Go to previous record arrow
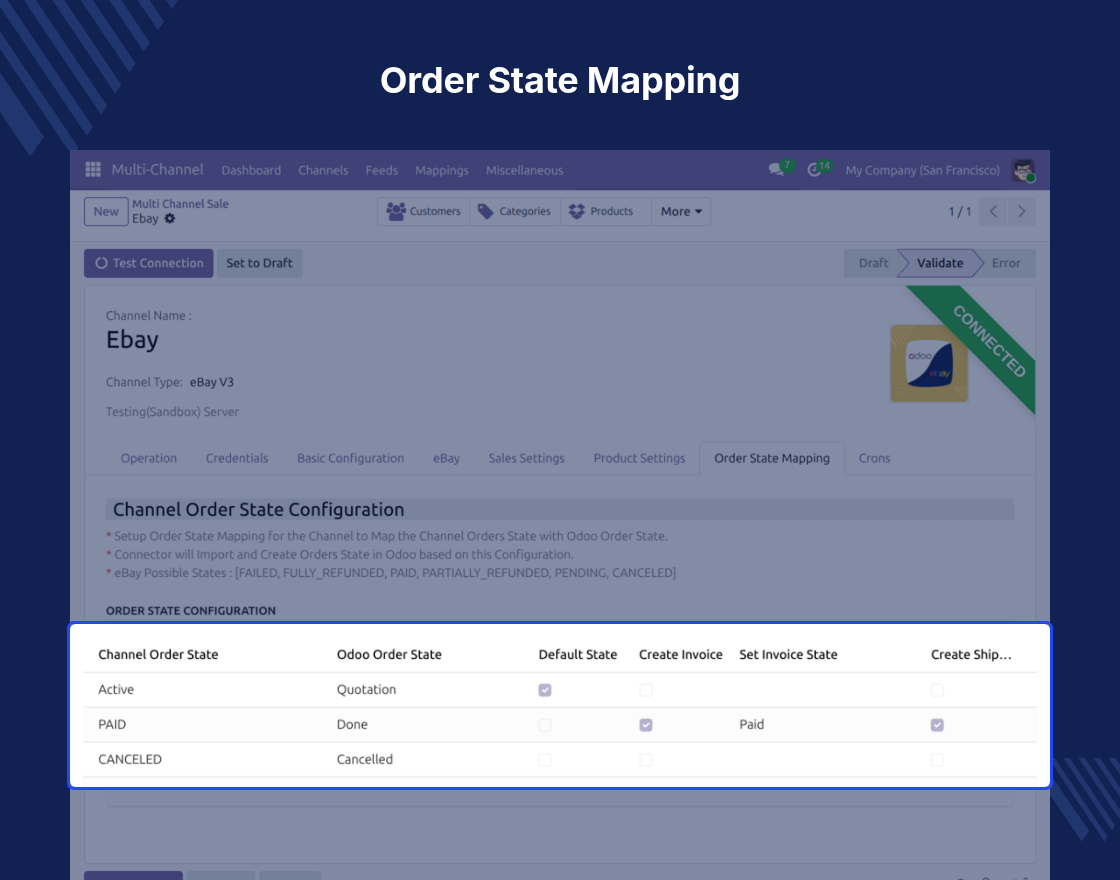Viewport: 1120px width, 880px height. 993,211
